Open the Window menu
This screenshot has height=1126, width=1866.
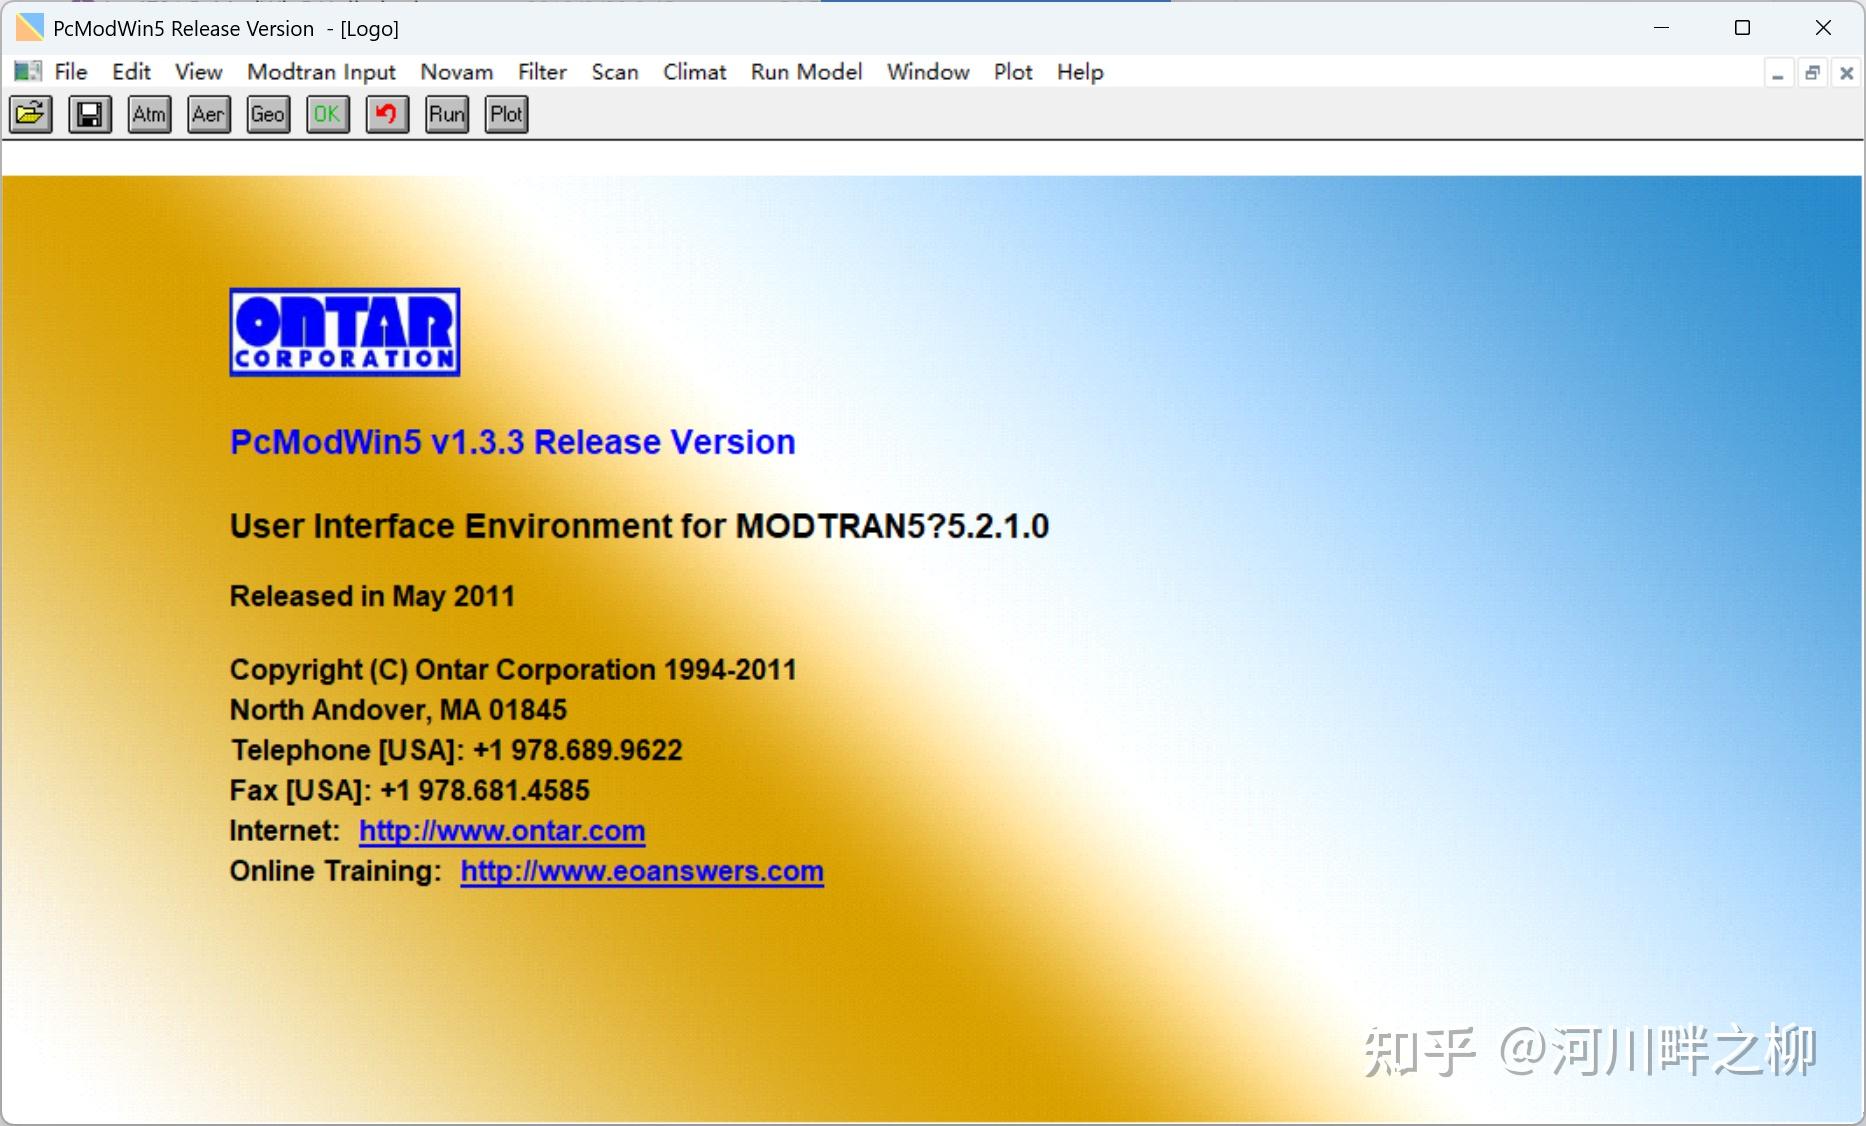(928, 72)
